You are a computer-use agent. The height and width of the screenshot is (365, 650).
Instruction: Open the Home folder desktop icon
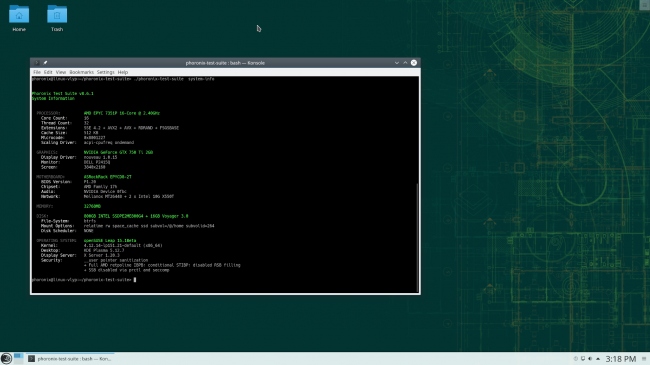point(19,18)
